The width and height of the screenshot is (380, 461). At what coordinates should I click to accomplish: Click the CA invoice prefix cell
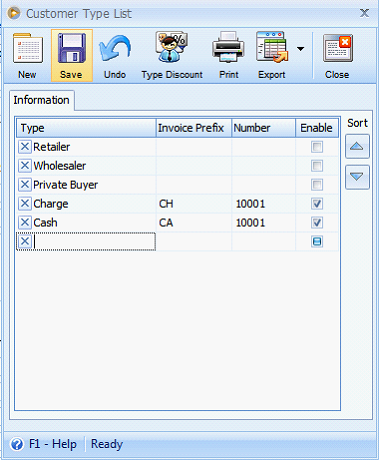[x=194, y=223]
